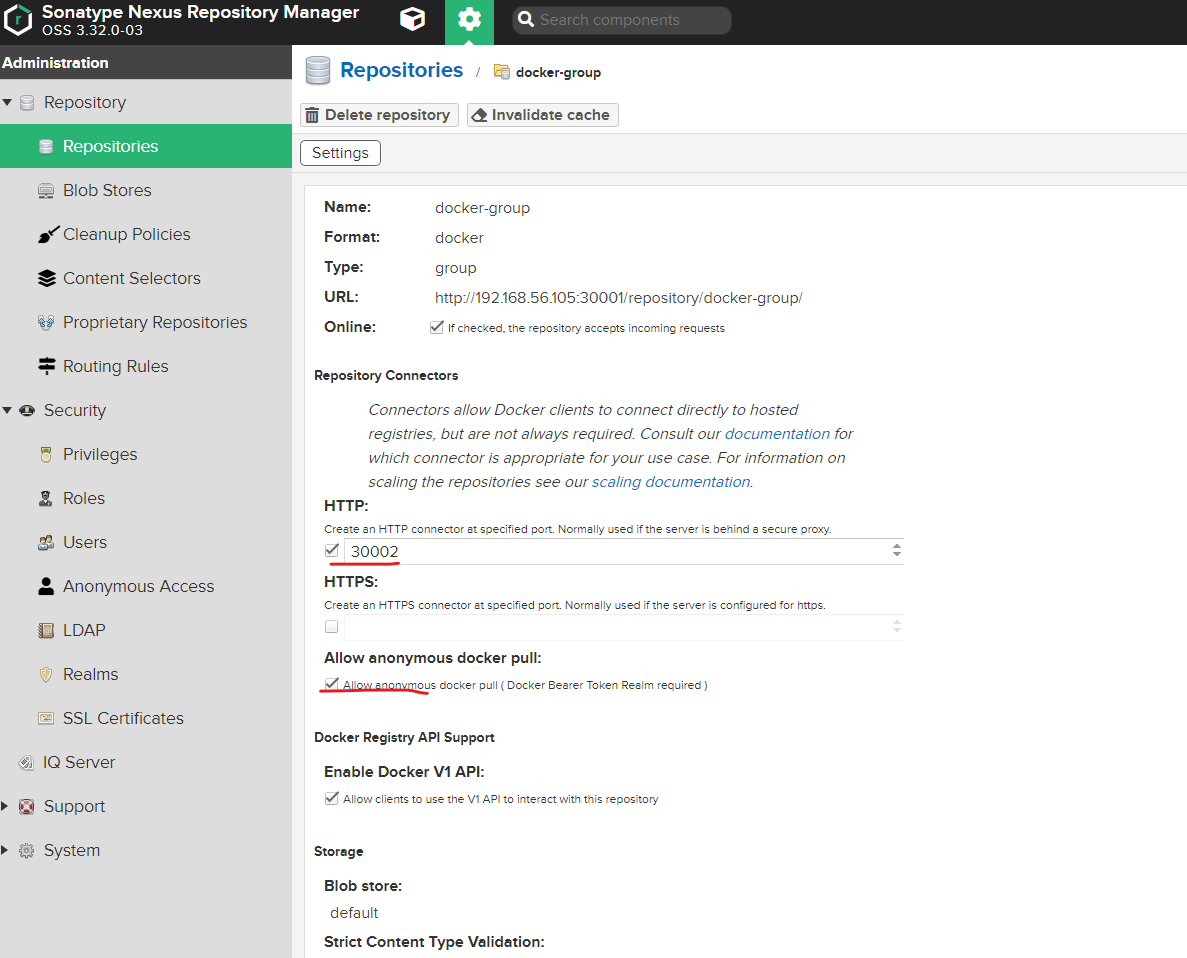Click the Blob Stores sidebar icon
The height and width of the screenshot is (958, 1187).
pyautogui.click(x=46, y=190)
